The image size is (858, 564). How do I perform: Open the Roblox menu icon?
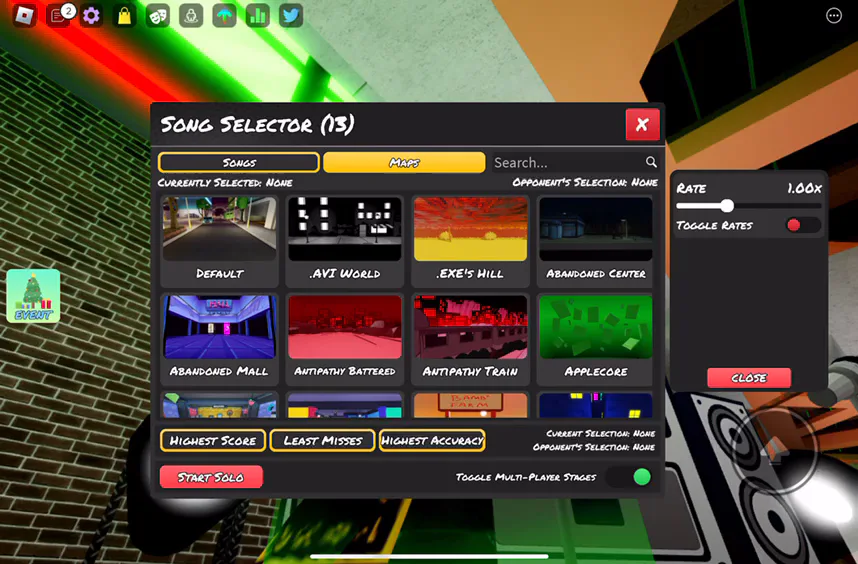(x=25, y=15)
